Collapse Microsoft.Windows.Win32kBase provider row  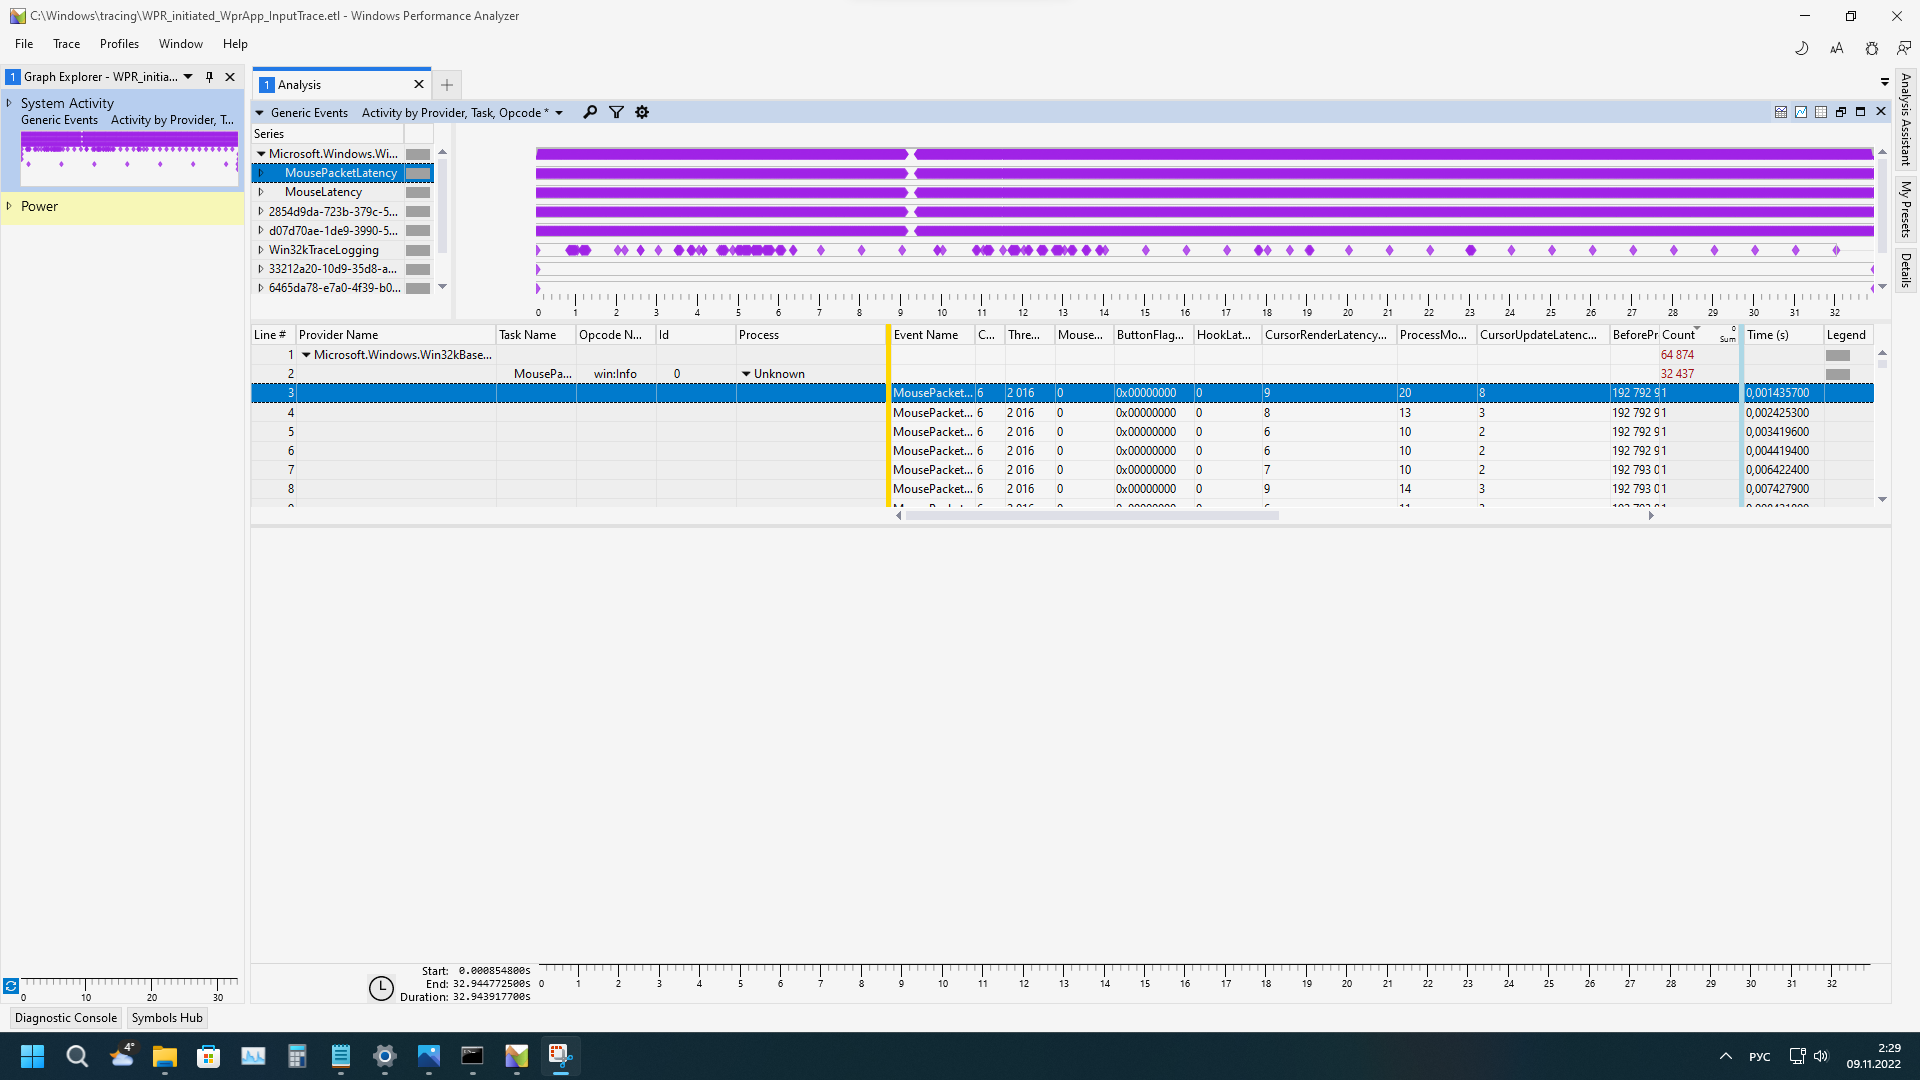point(306,355)
